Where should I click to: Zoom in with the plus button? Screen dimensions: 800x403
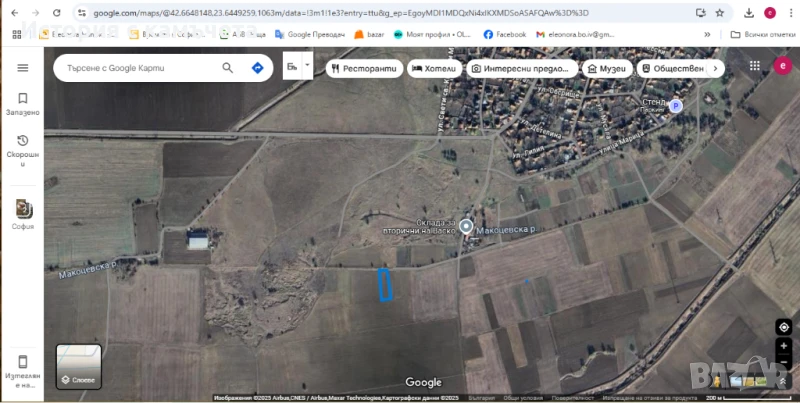[x=783, y=346]
